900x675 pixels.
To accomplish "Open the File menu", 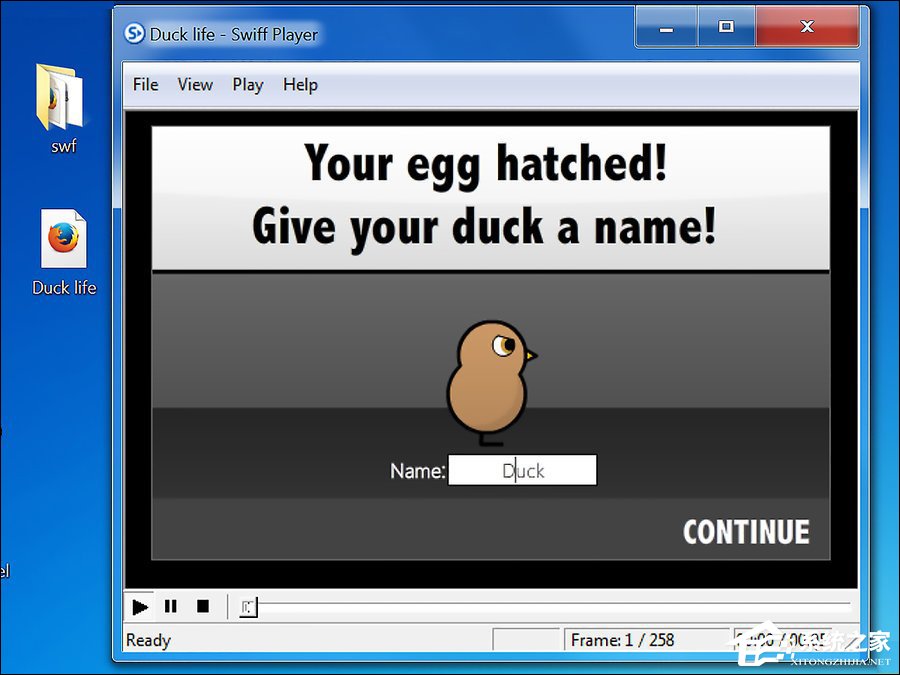I will [145, 85].
